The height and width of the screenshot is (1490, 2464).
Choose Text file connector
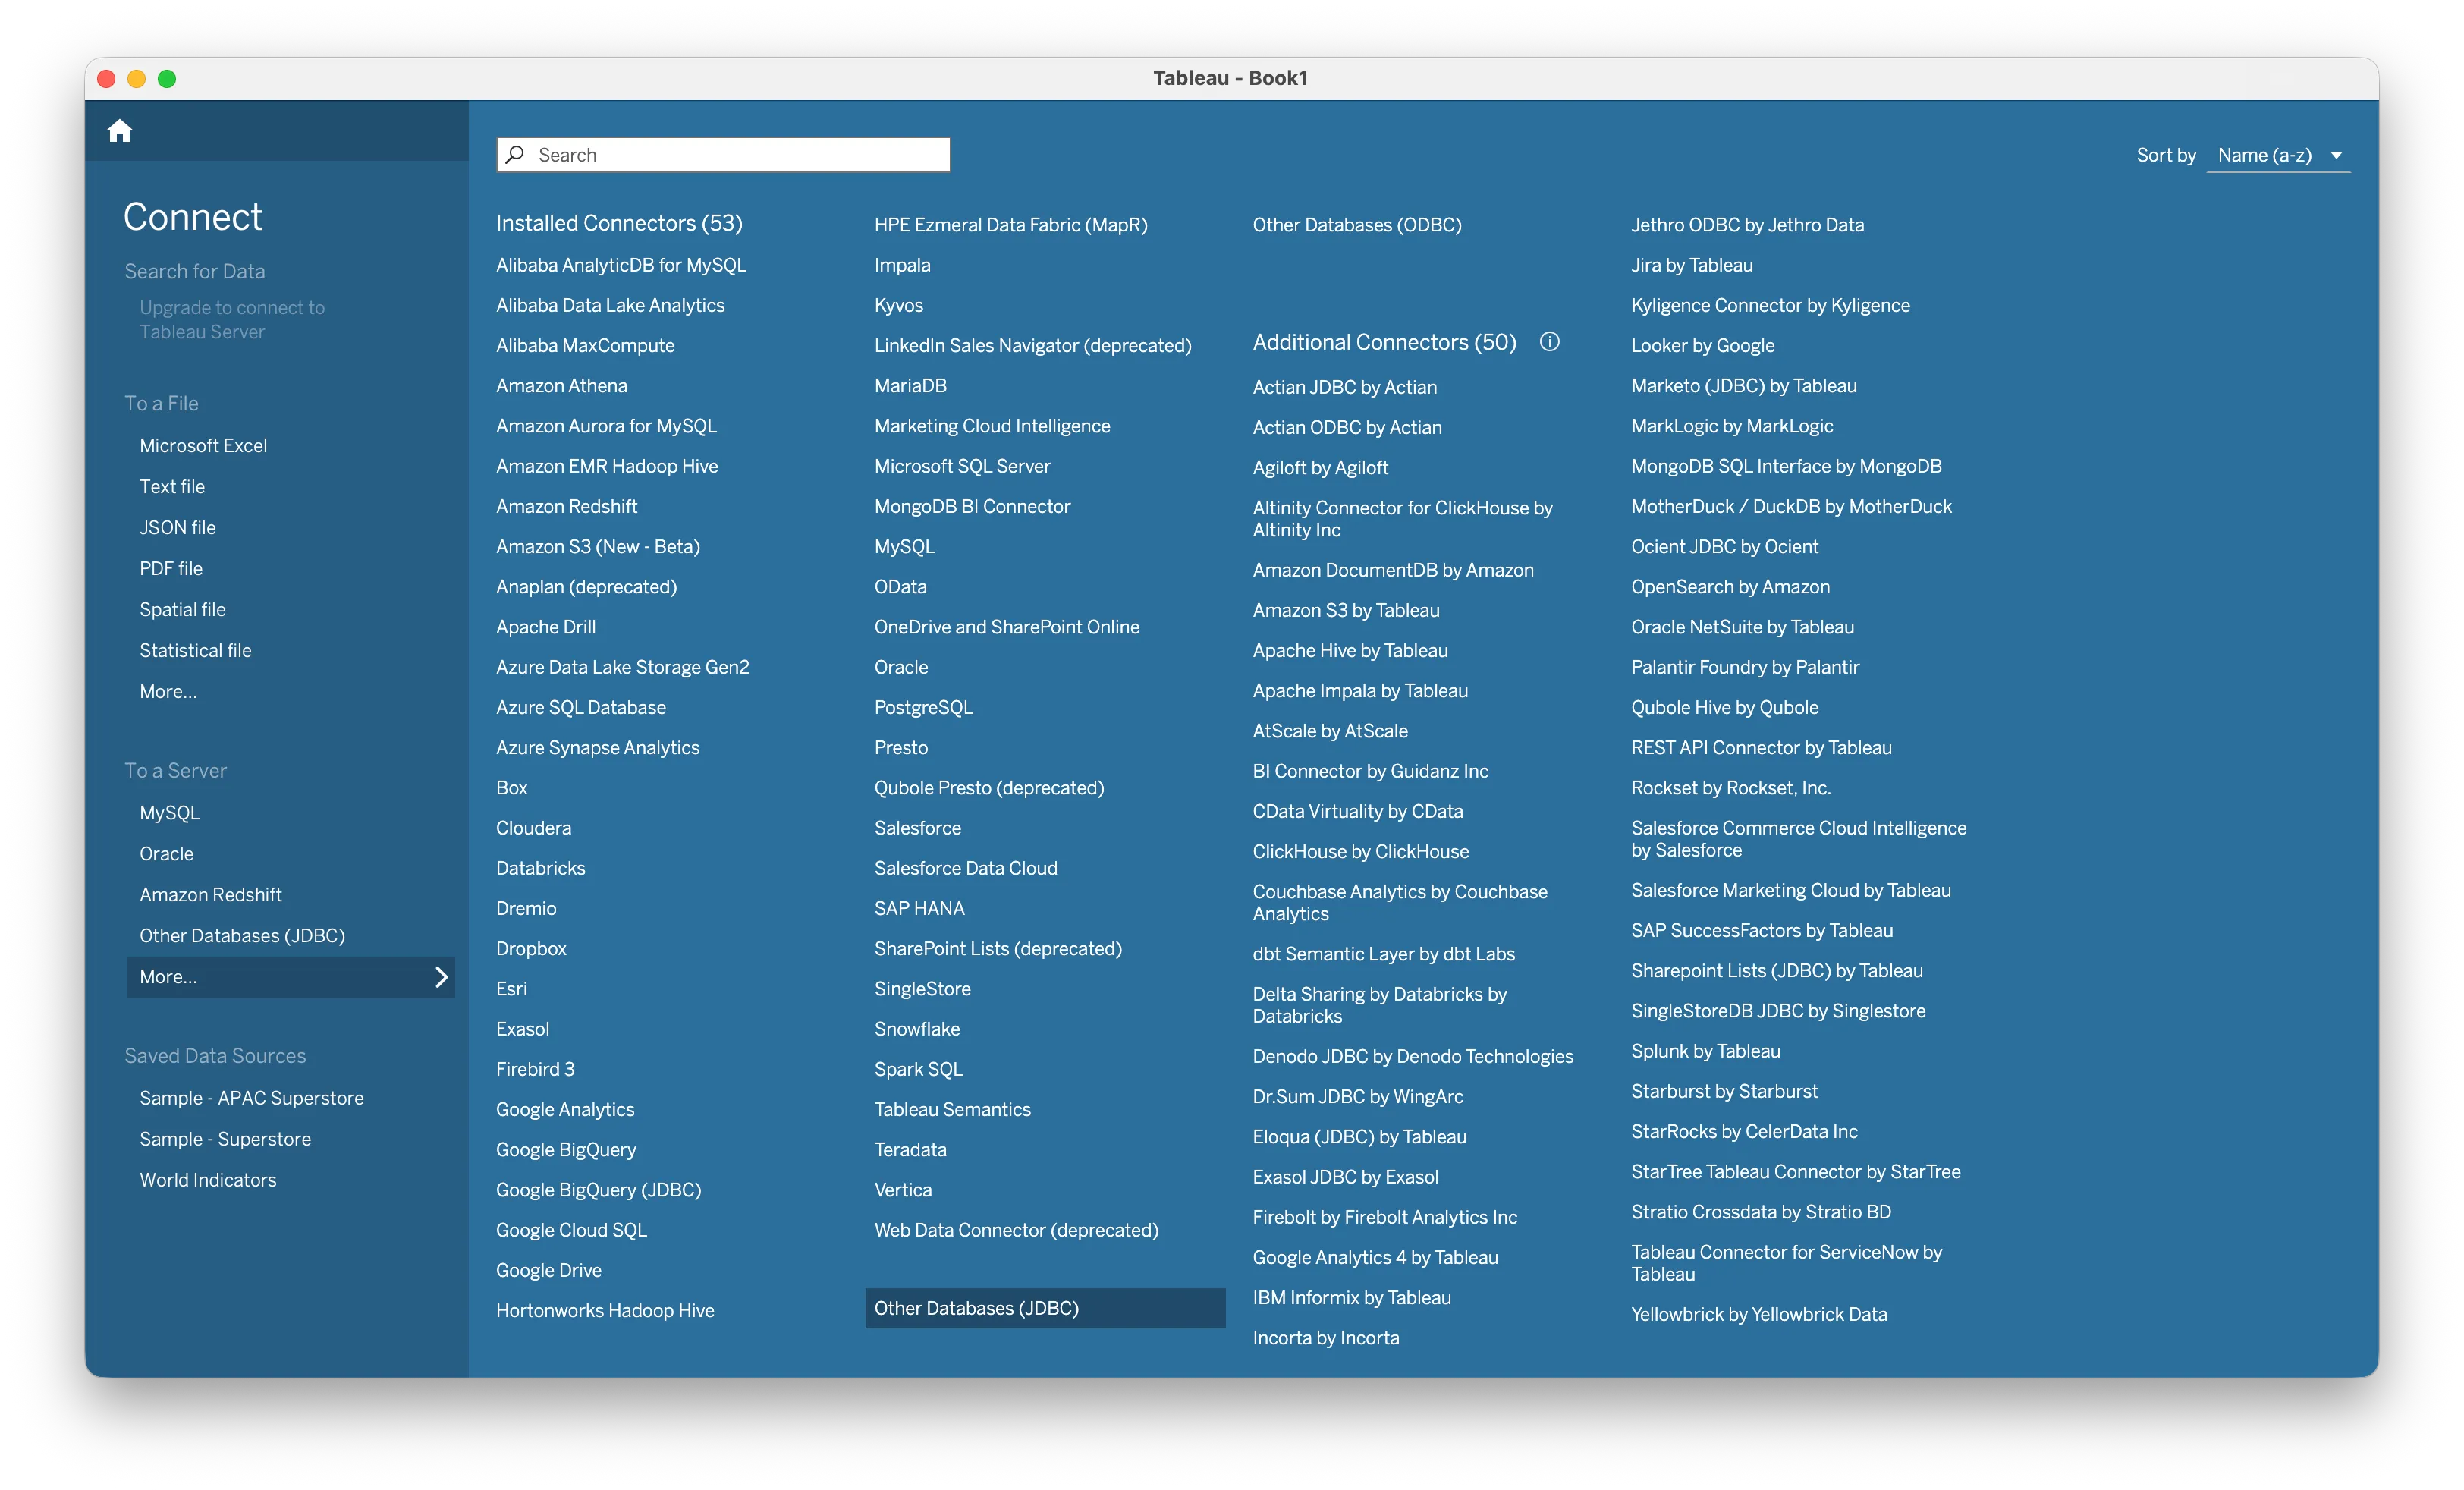[x=172, y=486]
